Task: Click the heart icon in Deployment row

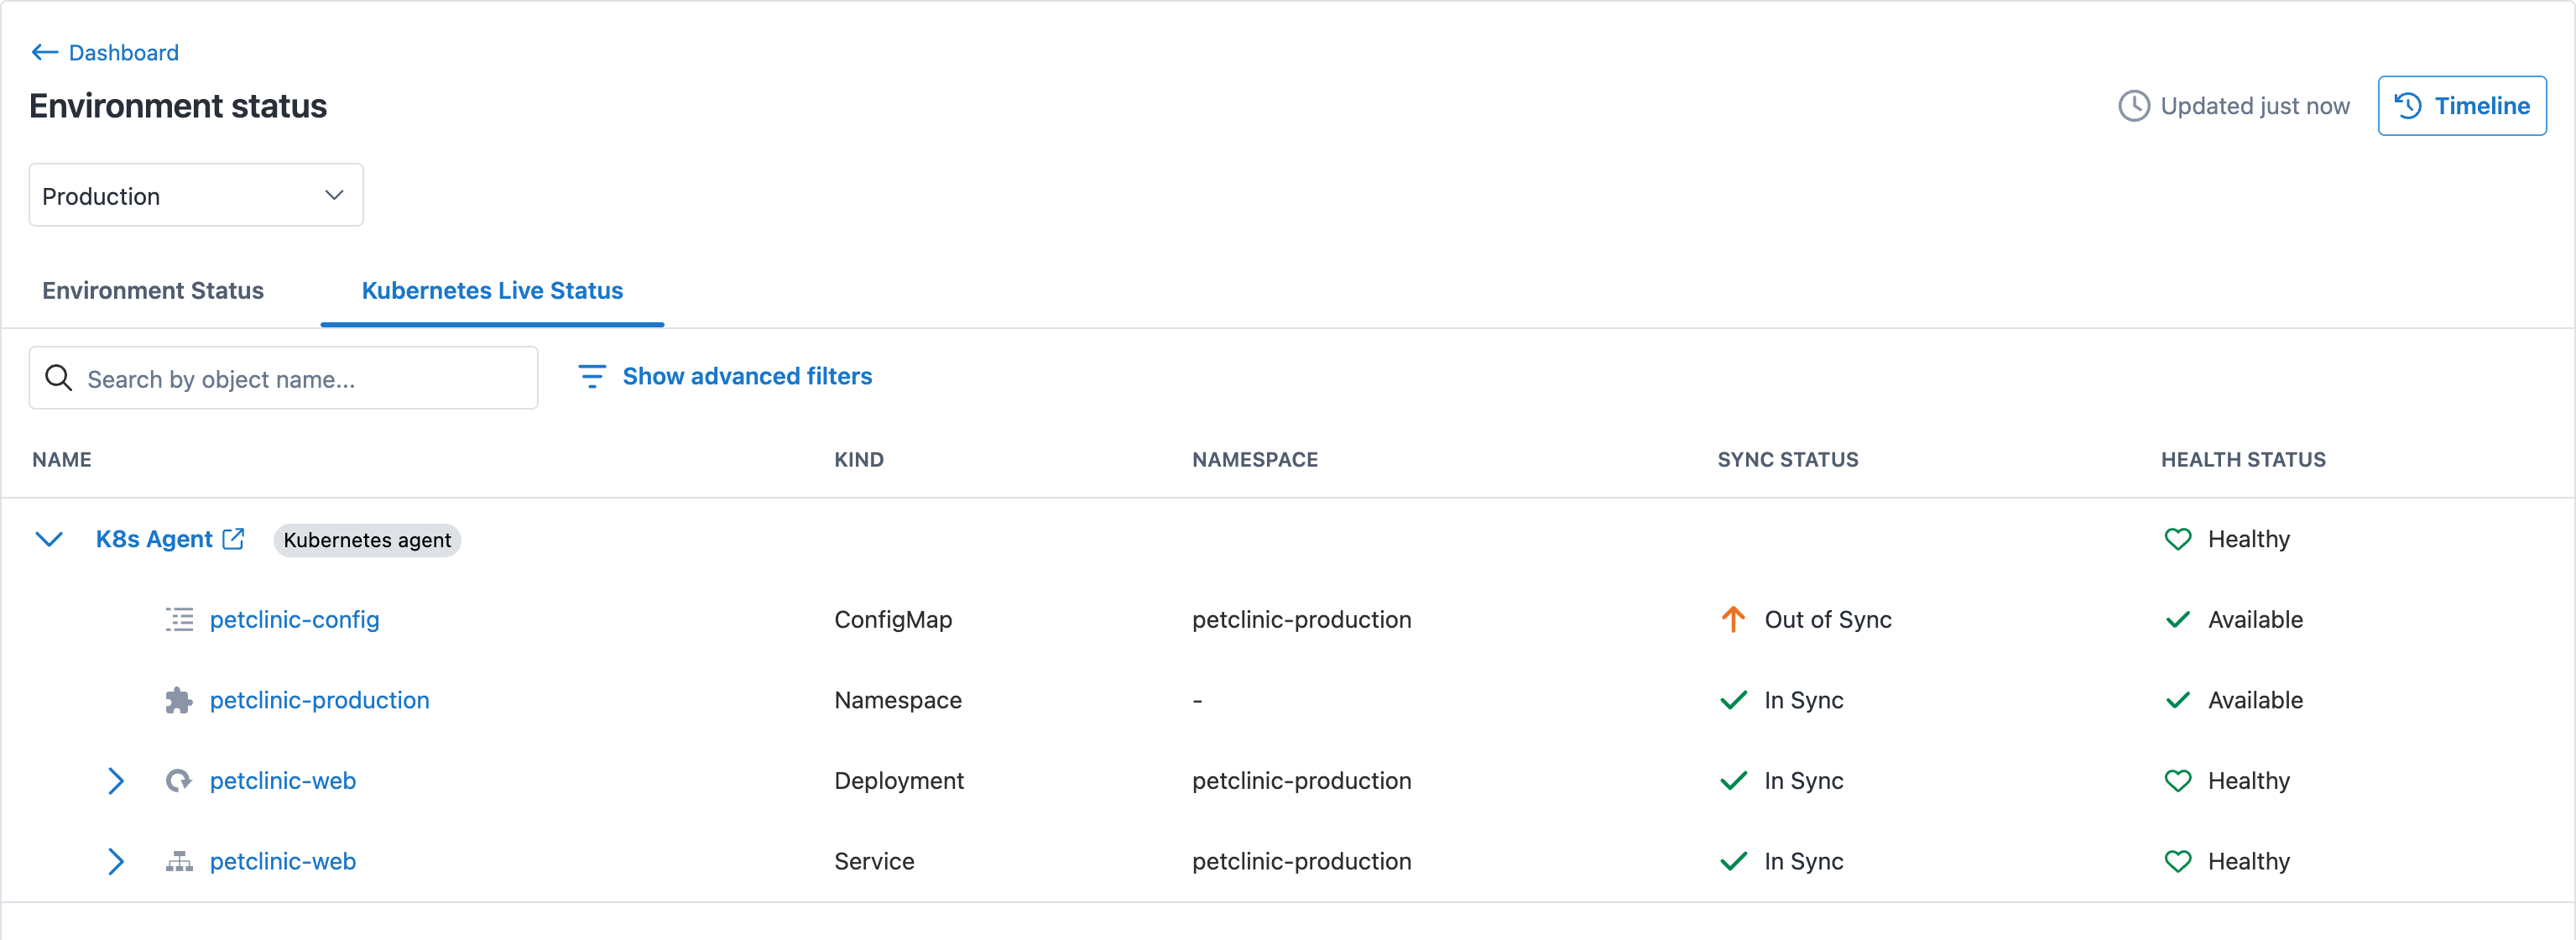Action: (x=2177, y=781)
